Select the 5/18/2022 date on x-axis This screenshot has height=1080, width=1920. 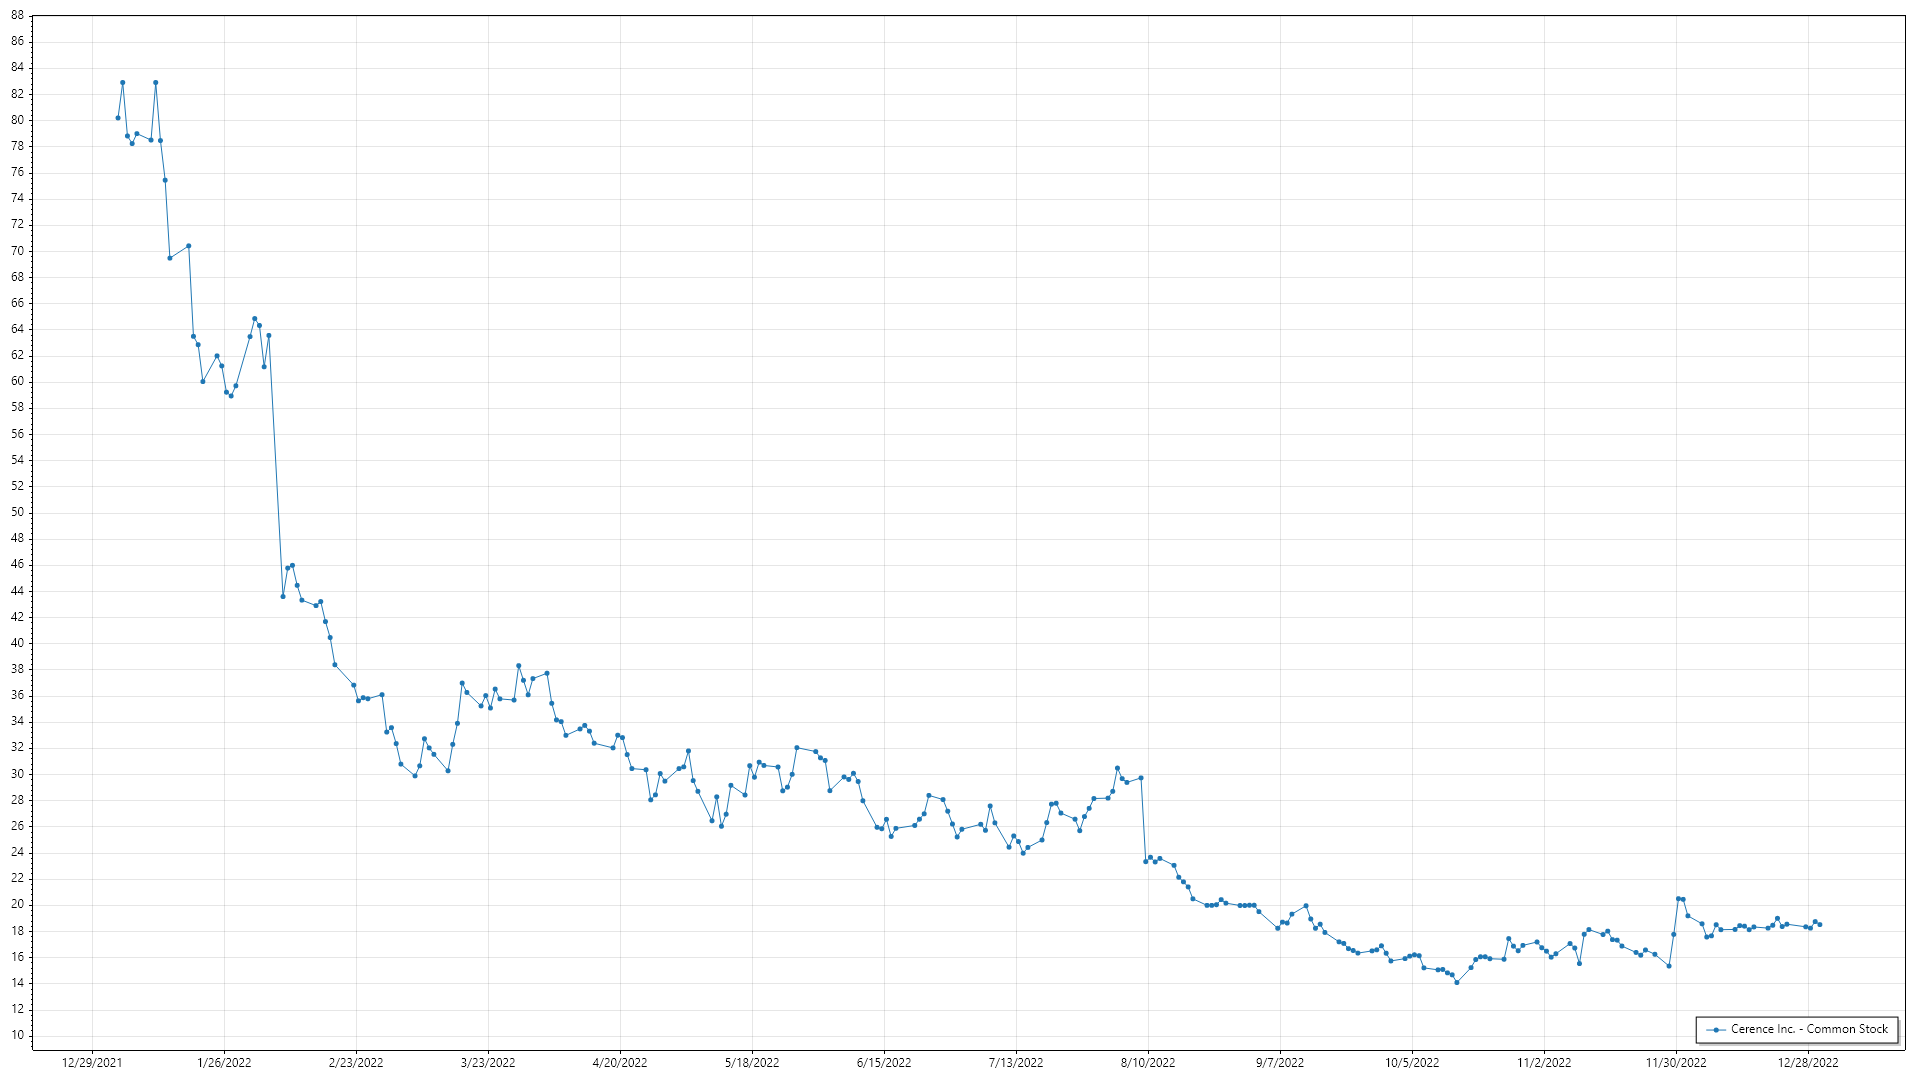[x=752, y=1063]
